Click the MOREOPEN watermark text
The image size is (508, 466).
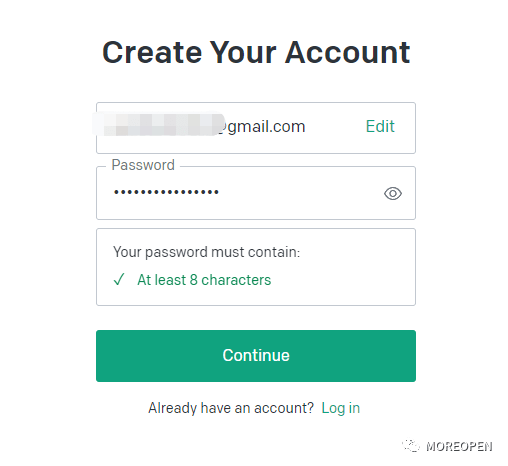pos(459,447)
